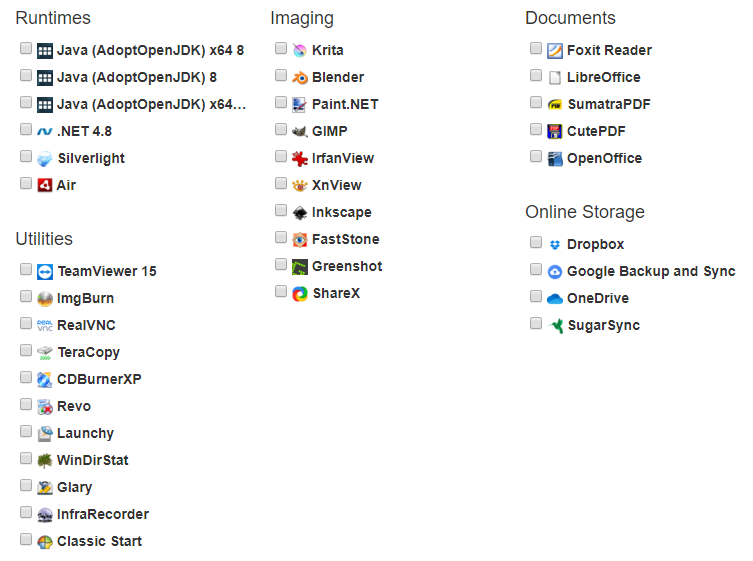Click the ShareX colorful ring icon
The height and width of the screenshot is (561, 753).
pyautogui.click(x=300, y=293)
